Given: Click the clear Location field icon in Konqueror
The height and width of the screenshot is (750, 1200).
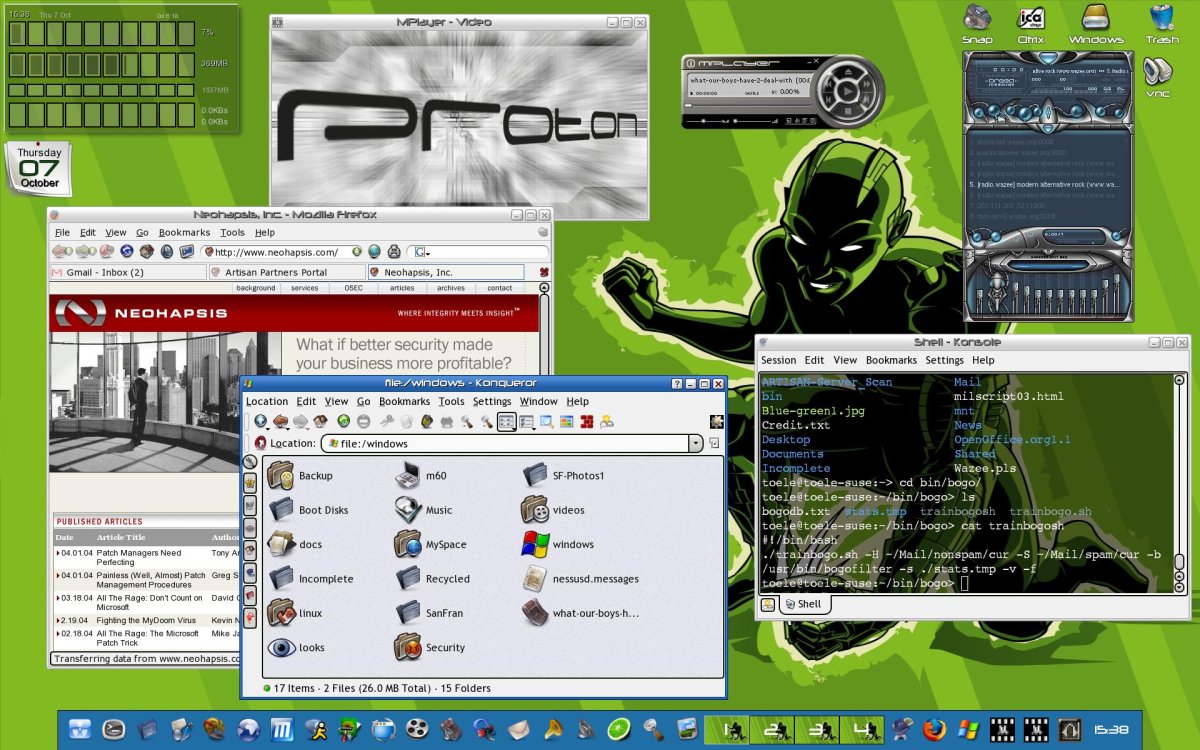Looking at the screenshot, I should coord(260,443).
